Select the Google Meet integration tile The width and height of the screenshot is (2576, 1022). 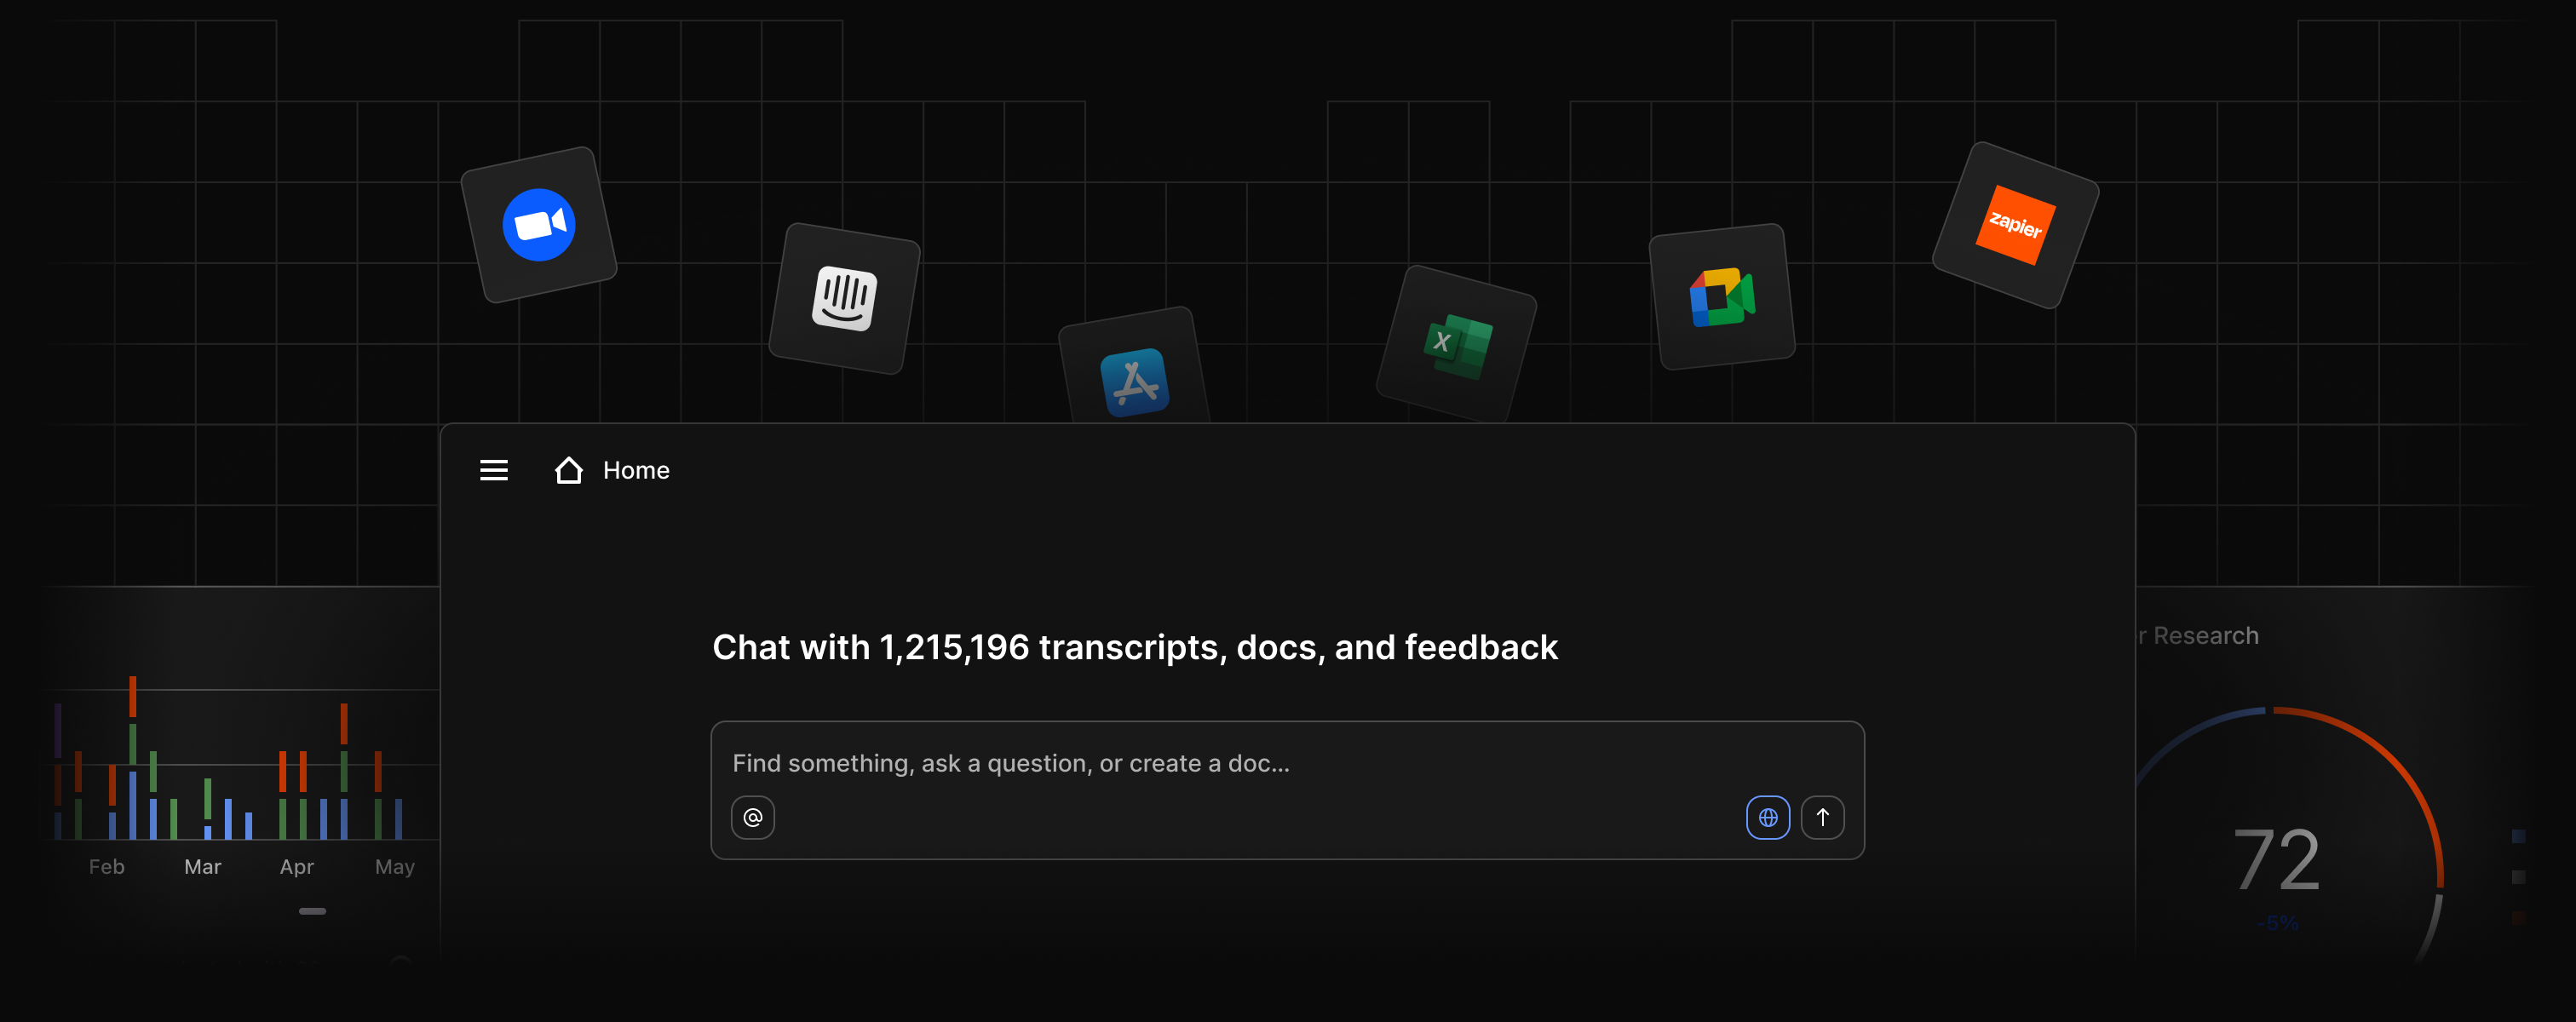[x=1722, y=297]
